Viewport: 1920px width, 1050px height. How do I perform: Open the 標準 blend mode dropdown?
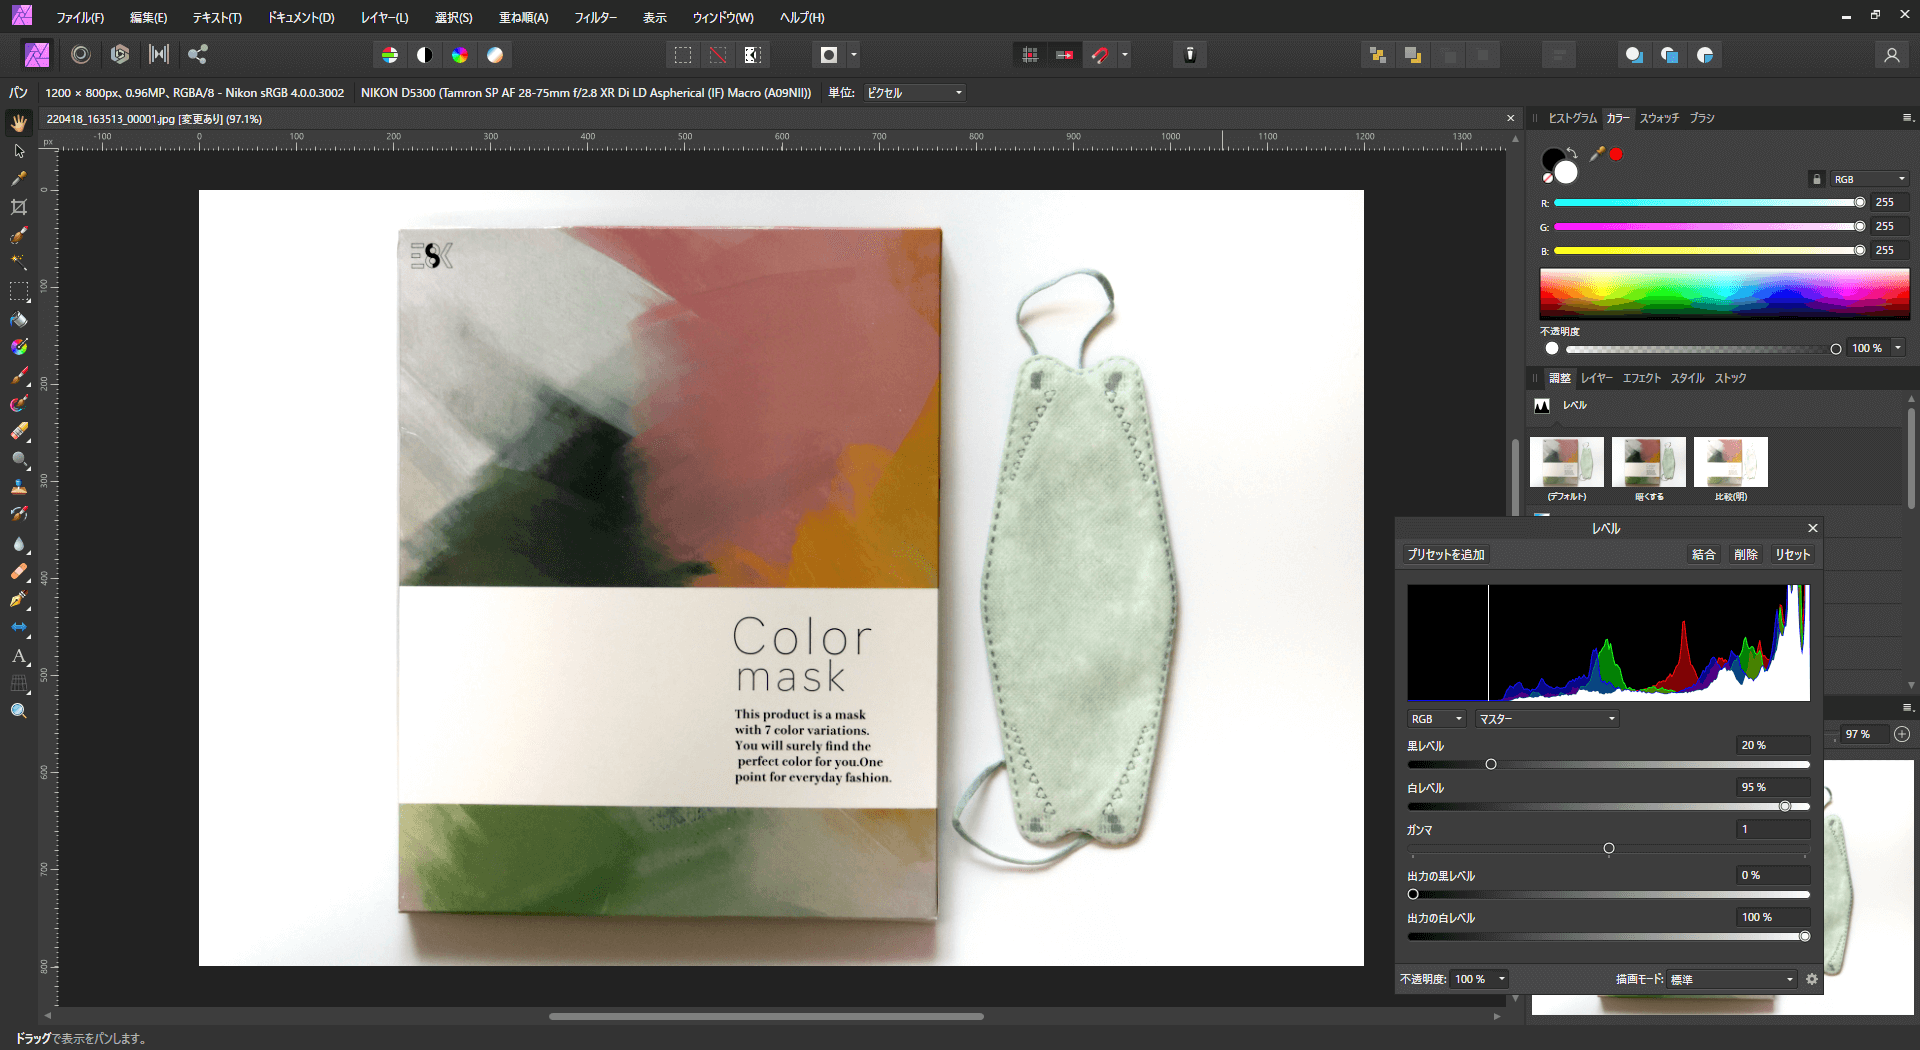coord(1732,979)
